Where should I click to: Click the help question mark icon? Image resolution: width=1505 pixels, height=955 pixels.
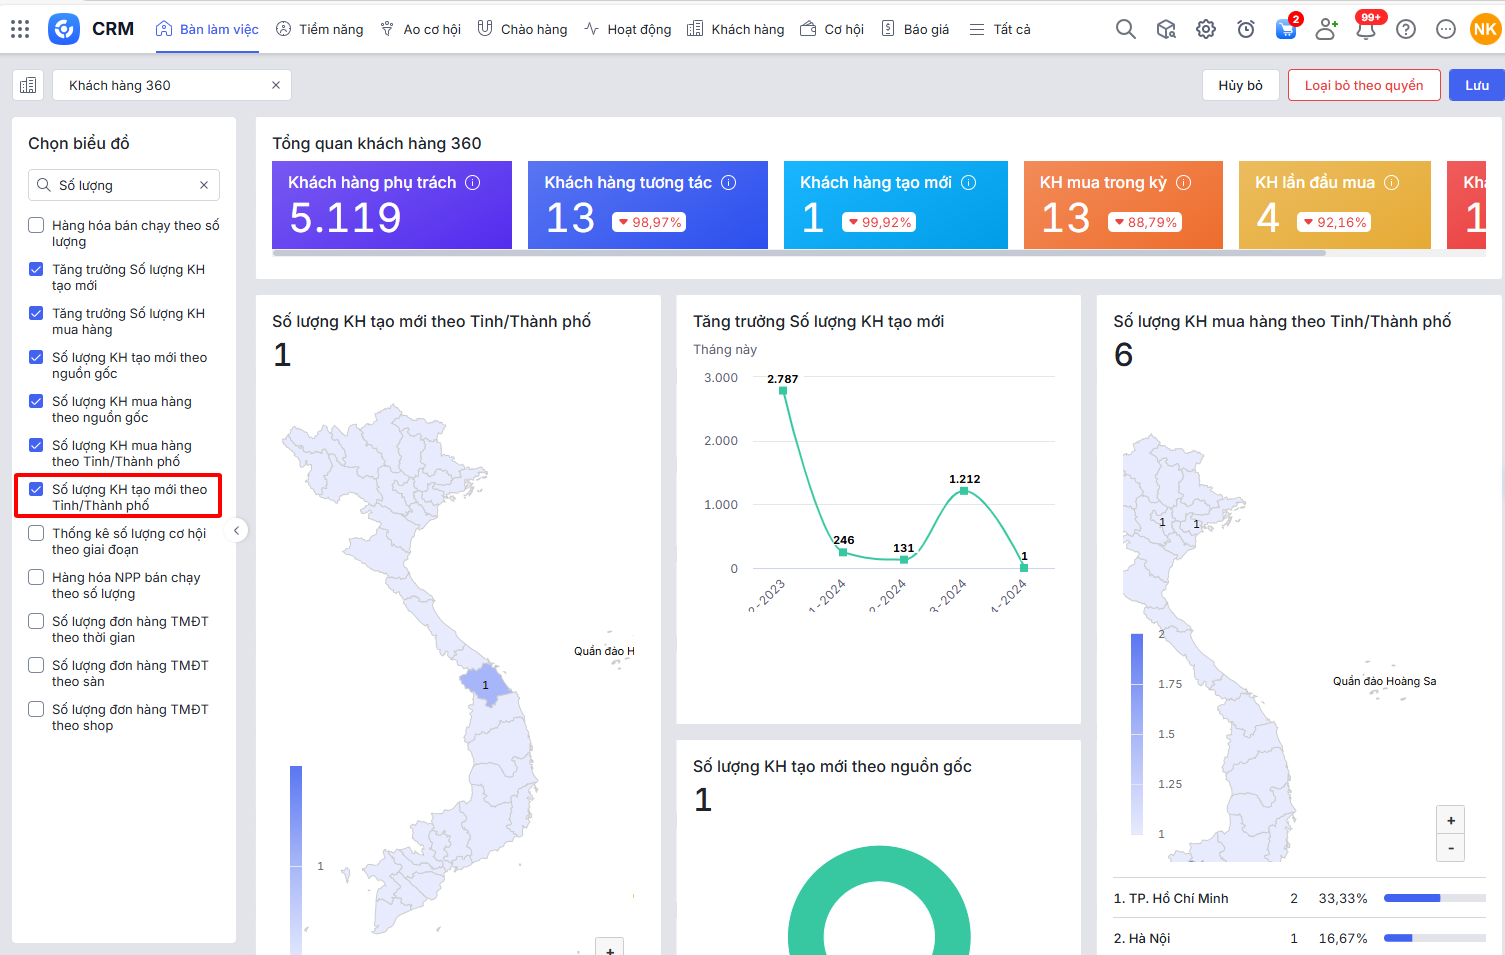click(1406, 29)
